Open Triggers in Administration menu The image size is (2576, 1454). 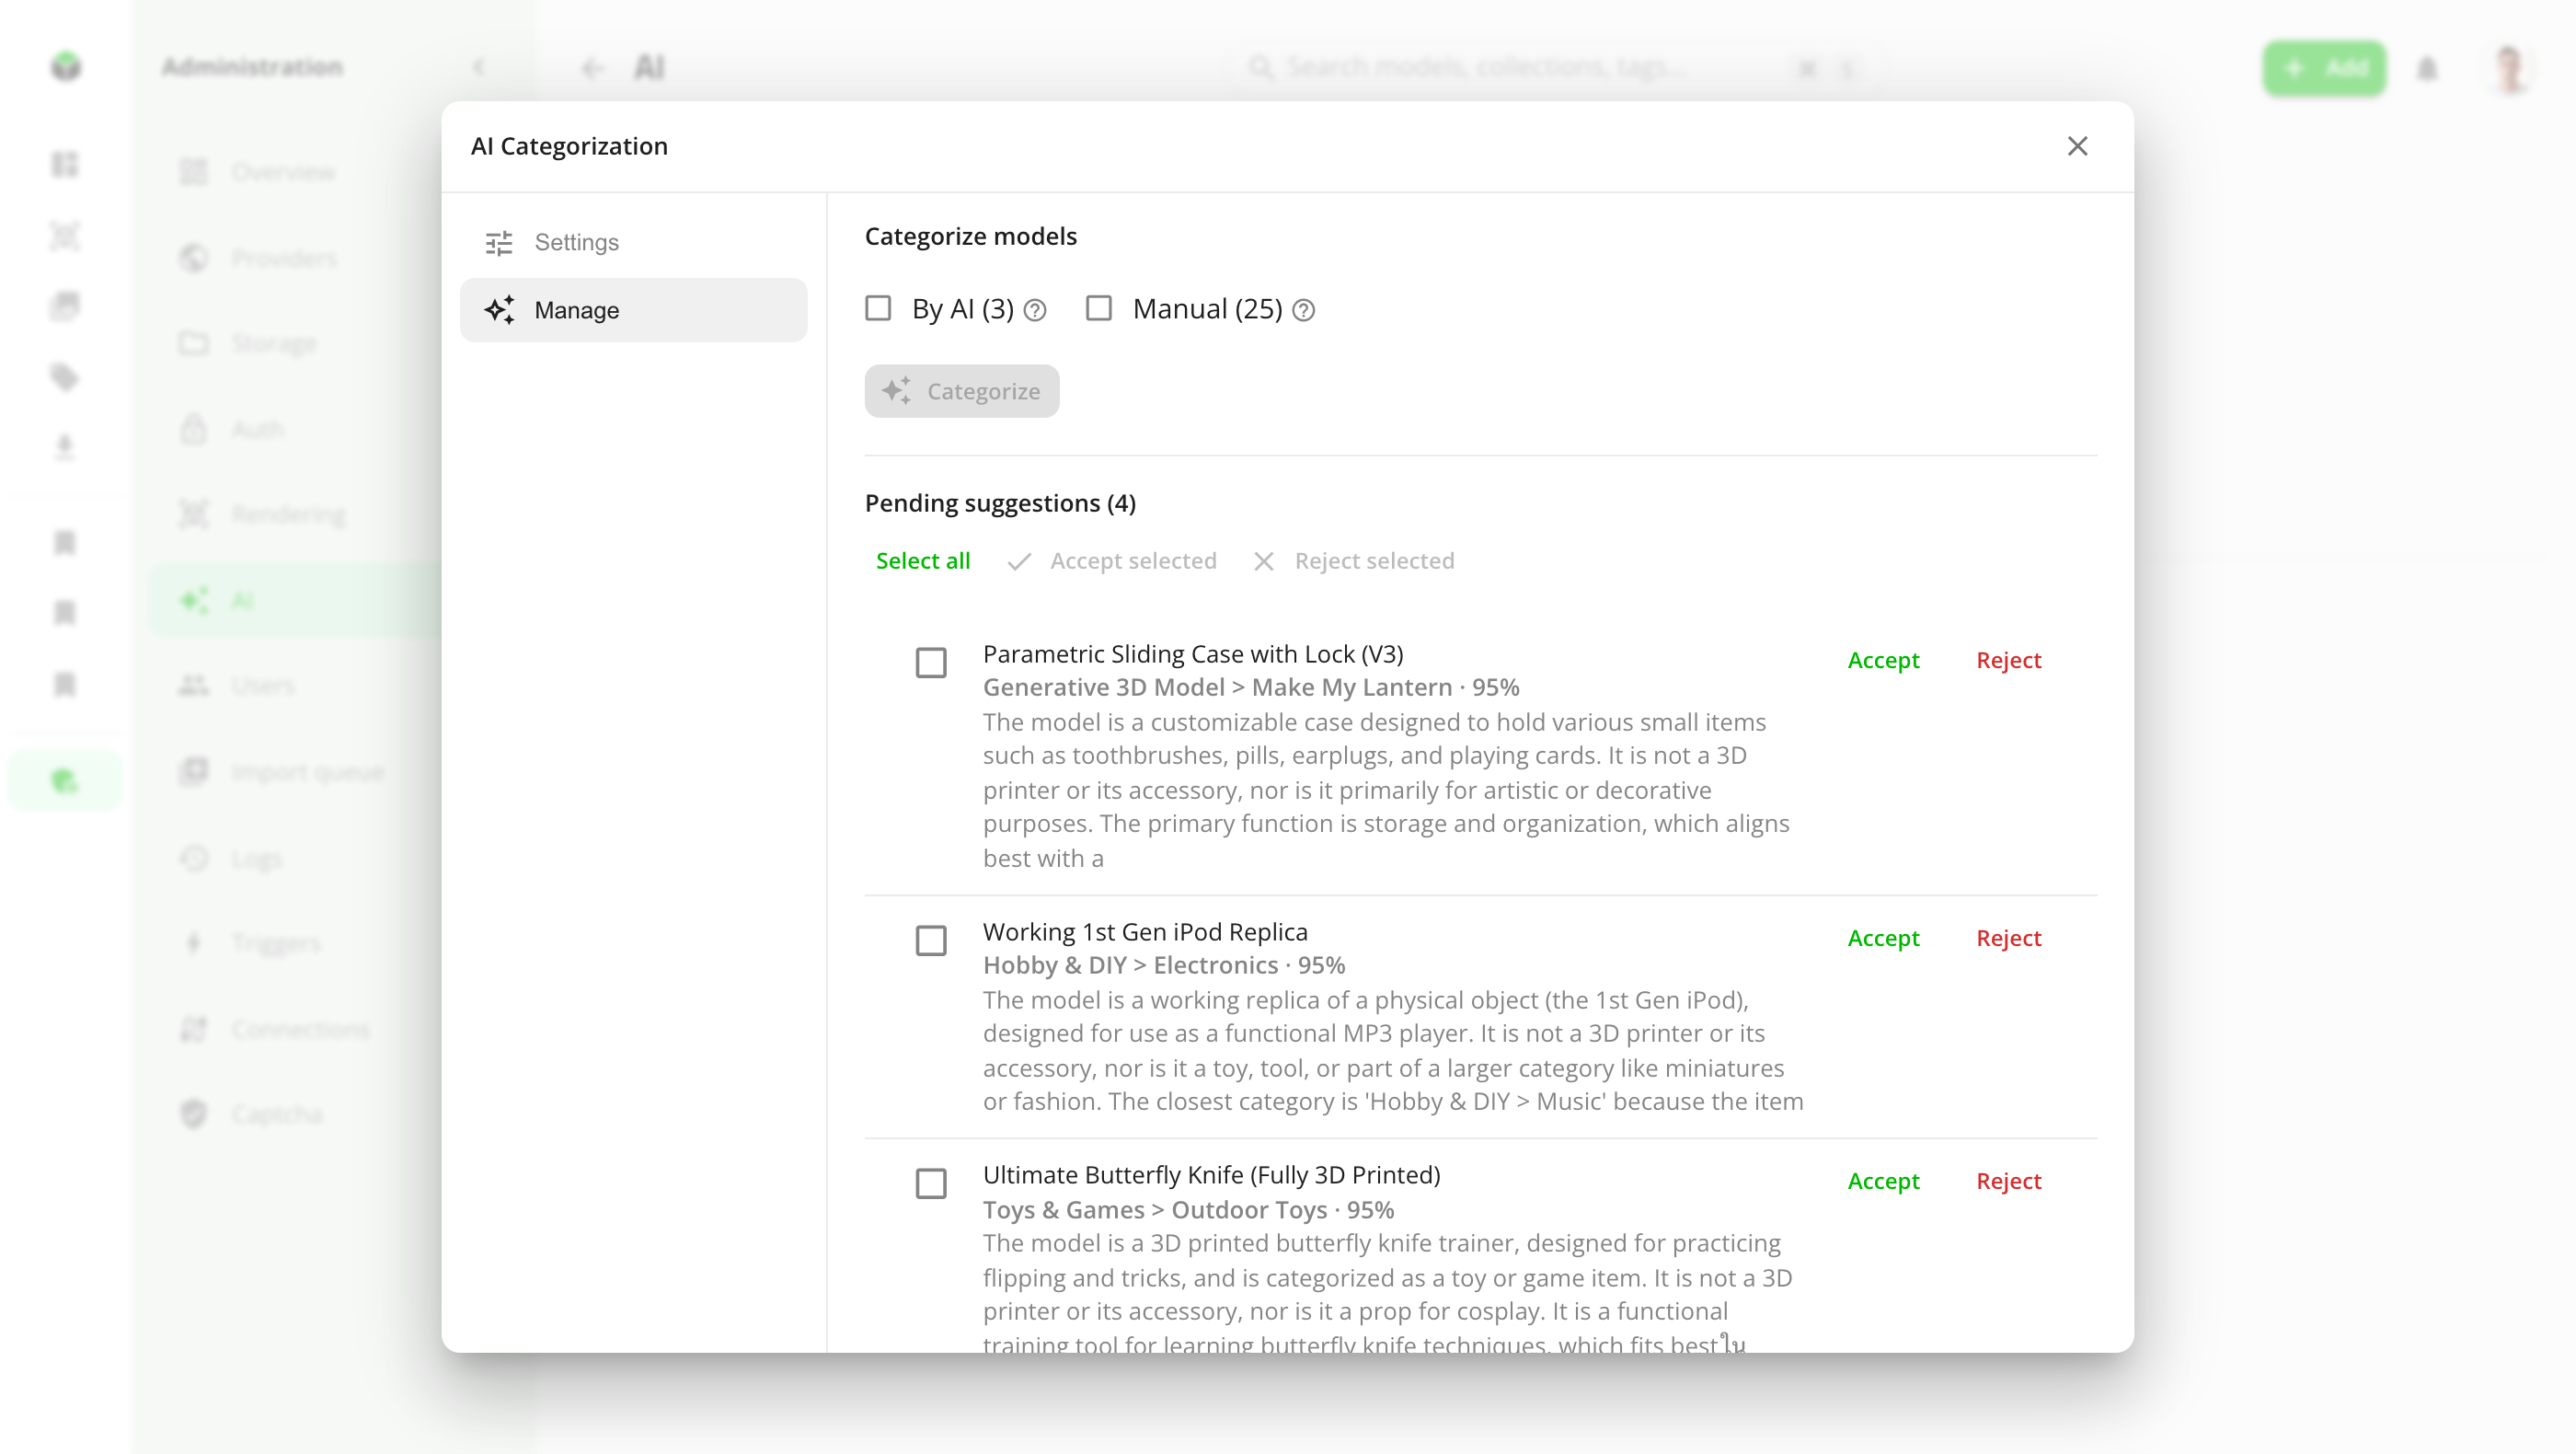[x=295, y=943]
